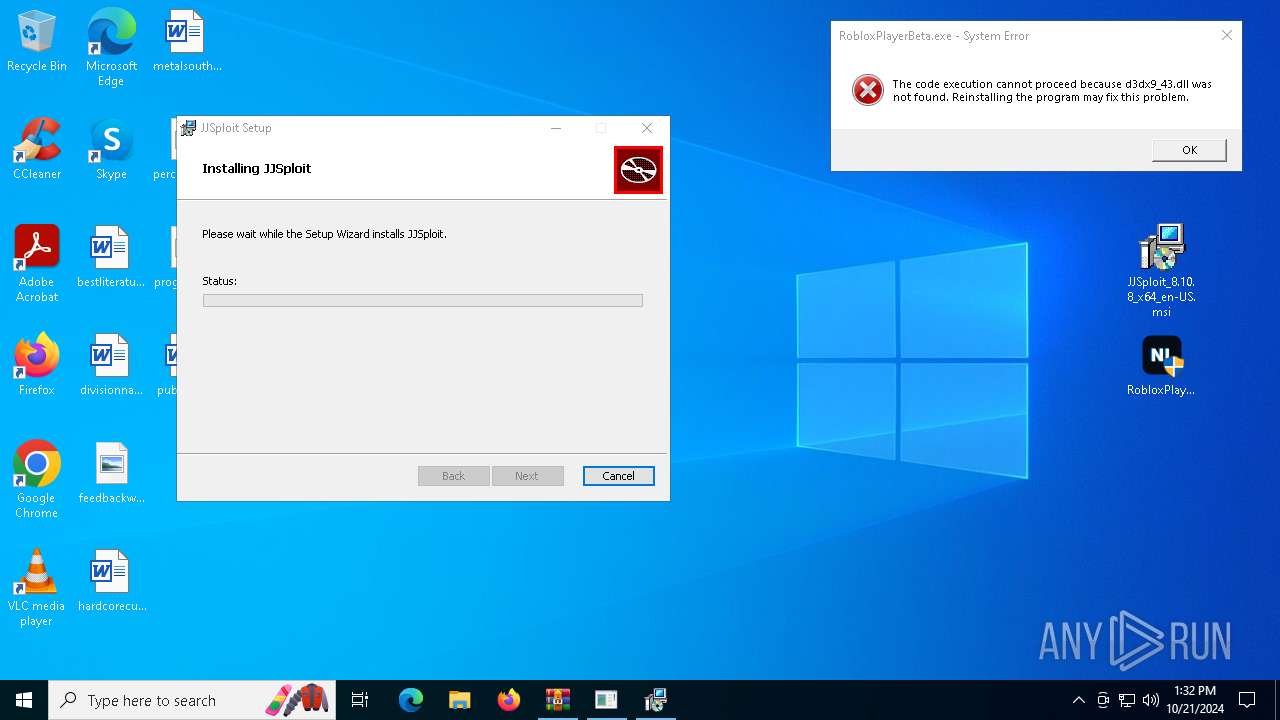The height and width of the screenshot is (720, 1280).
Task: Click the JJSploit red logo in setup header
Action: 638,170
